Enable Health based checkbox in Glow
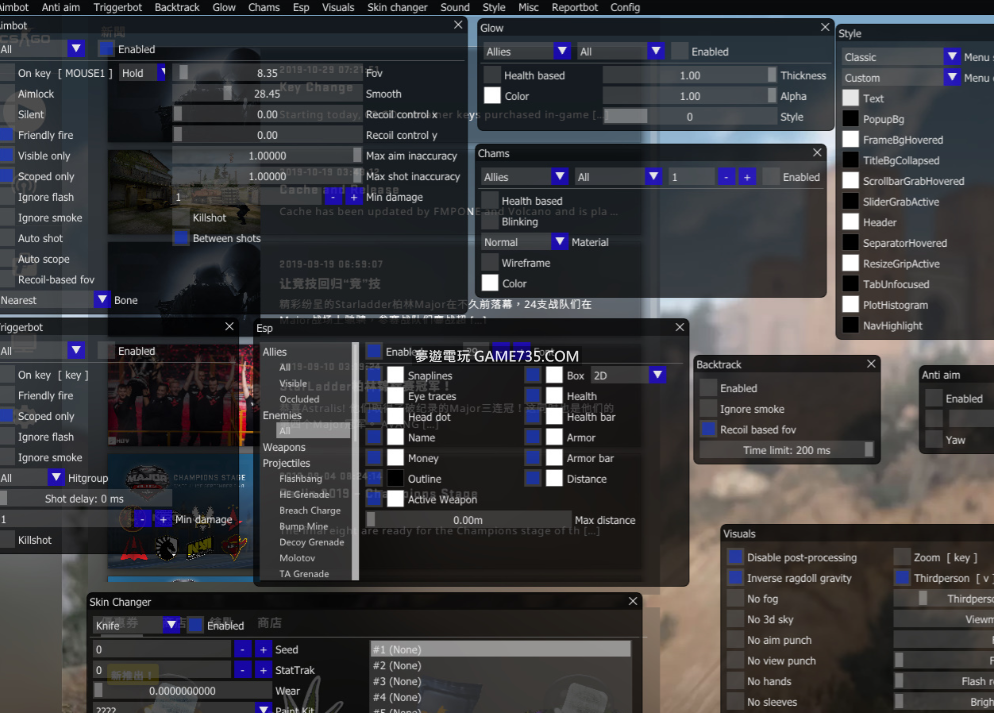Viewport: 994px width, 713px height. pyautogui.click(x=492, y=75)
